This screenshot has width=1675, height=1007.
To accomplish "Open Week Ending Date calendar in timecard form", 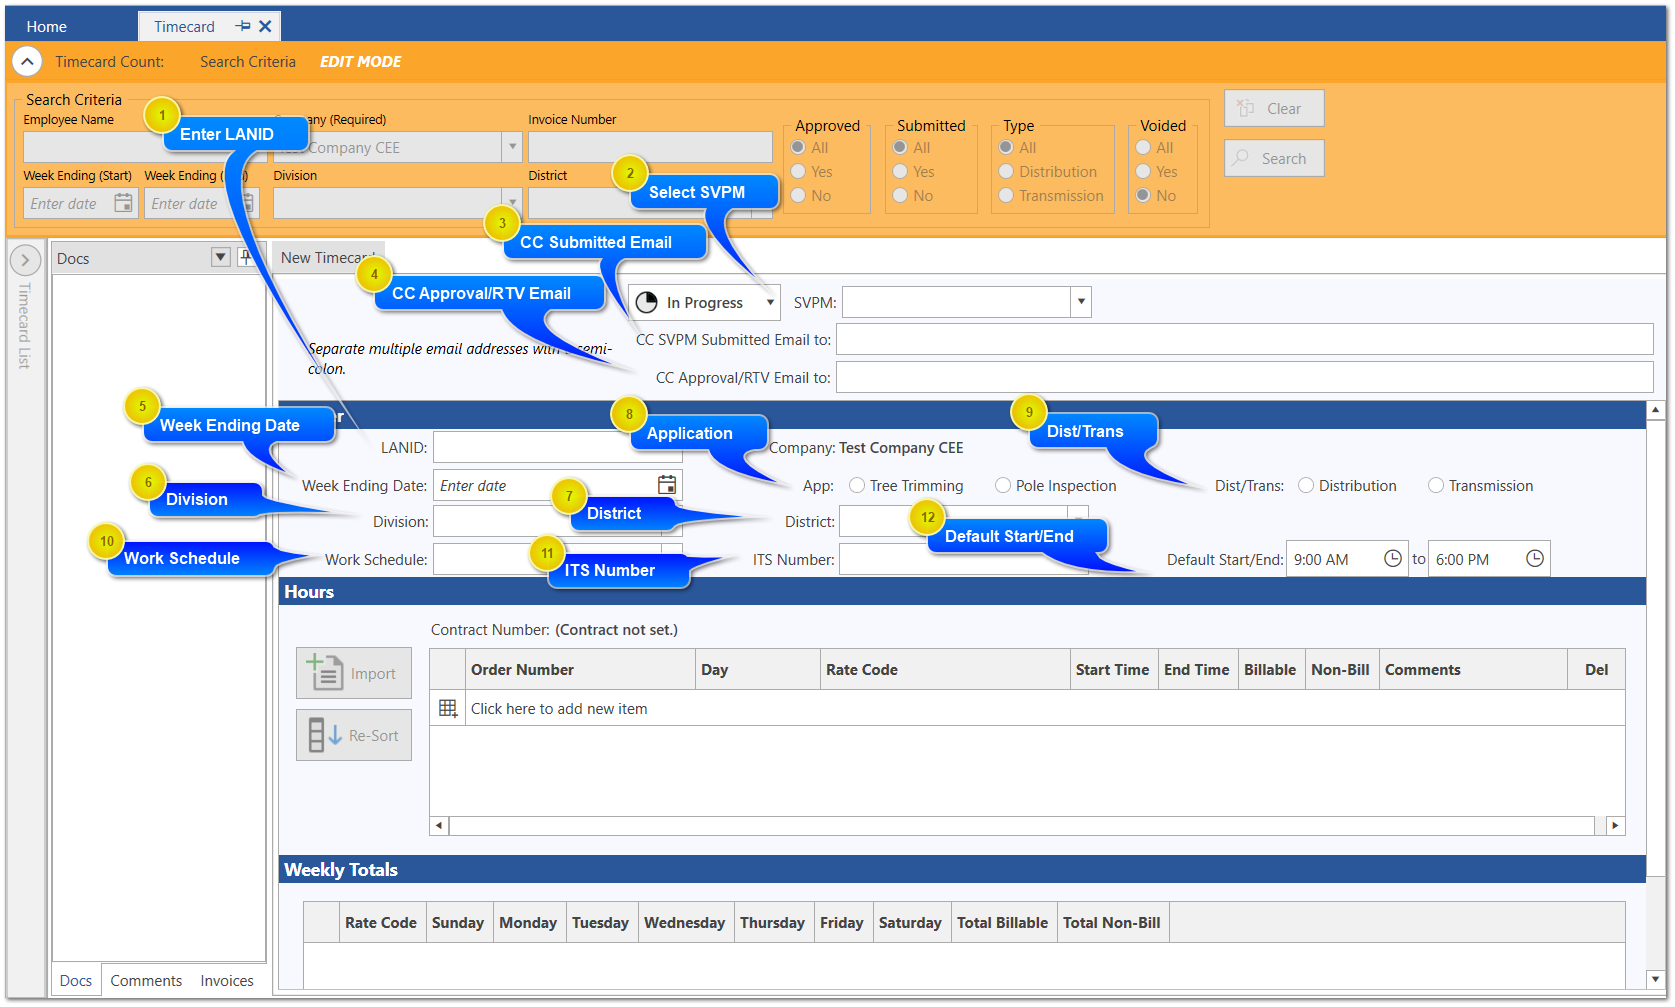I will coord(667,485).
